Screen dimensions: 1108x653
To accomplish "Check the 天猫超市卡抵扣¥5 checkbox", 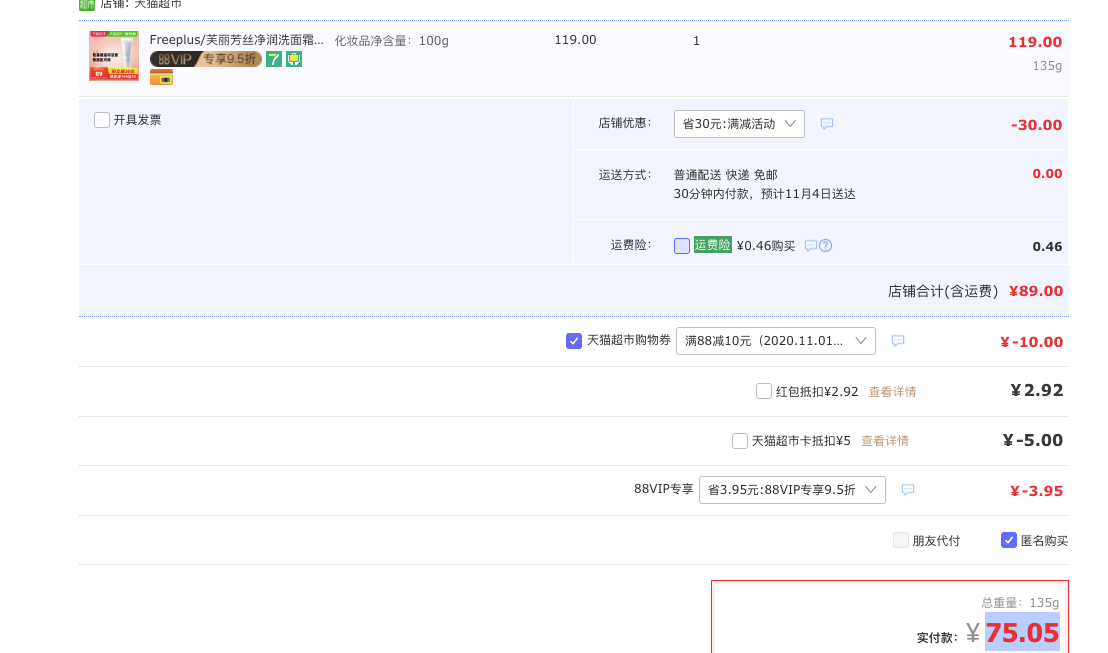I will 740,441.
